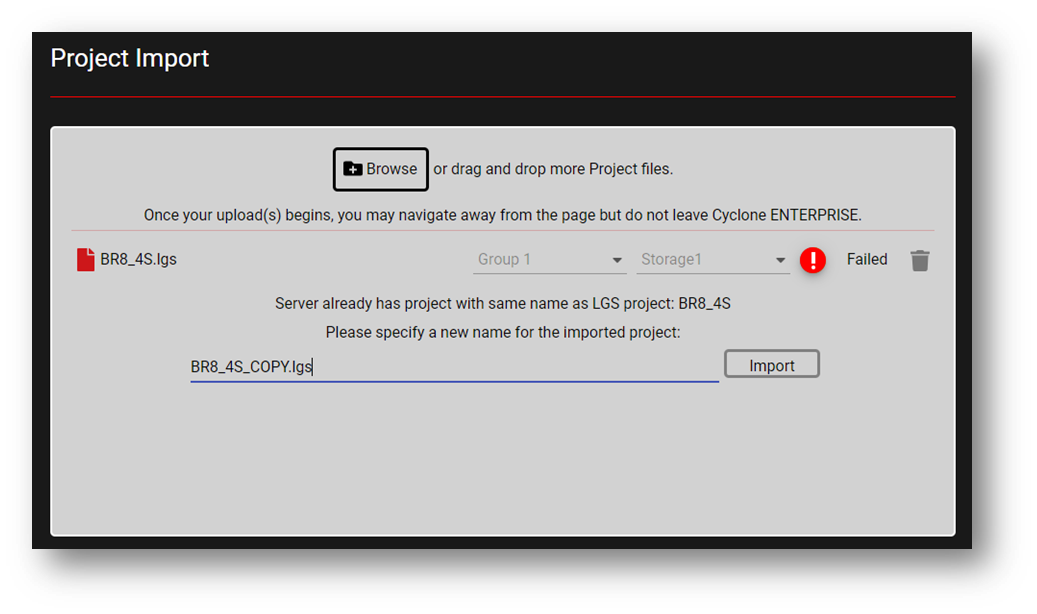Open the Group 1 dropdown
1037x614 pixels.
point(550,259)
